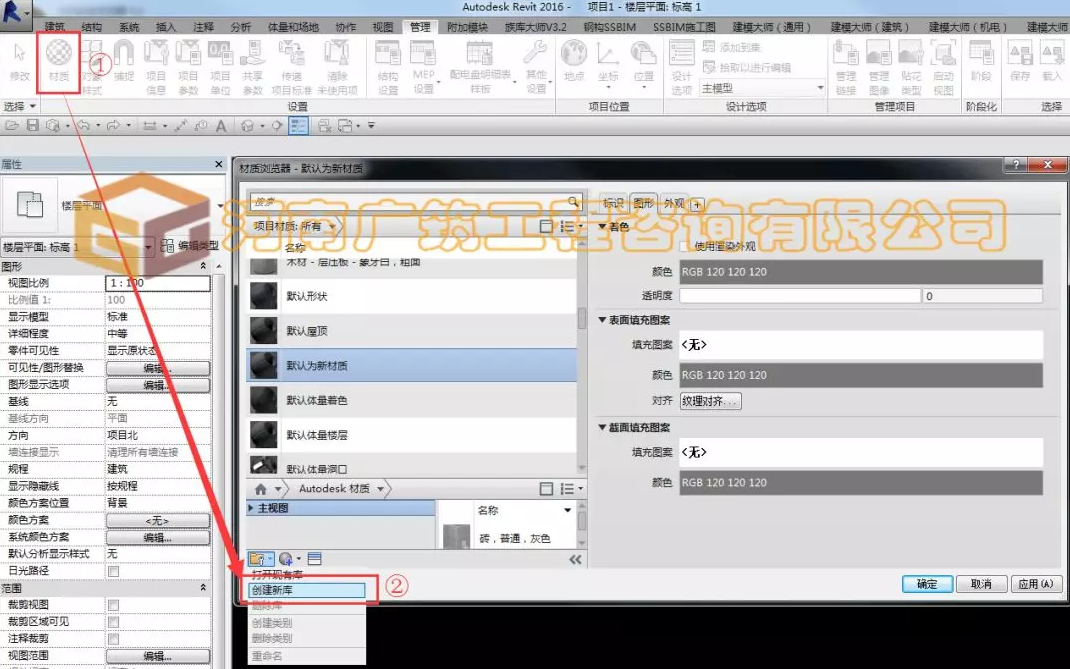The image size is (1070, 669).
Task: Click the 应用(A) button
Action: [x=1036, y=584]
